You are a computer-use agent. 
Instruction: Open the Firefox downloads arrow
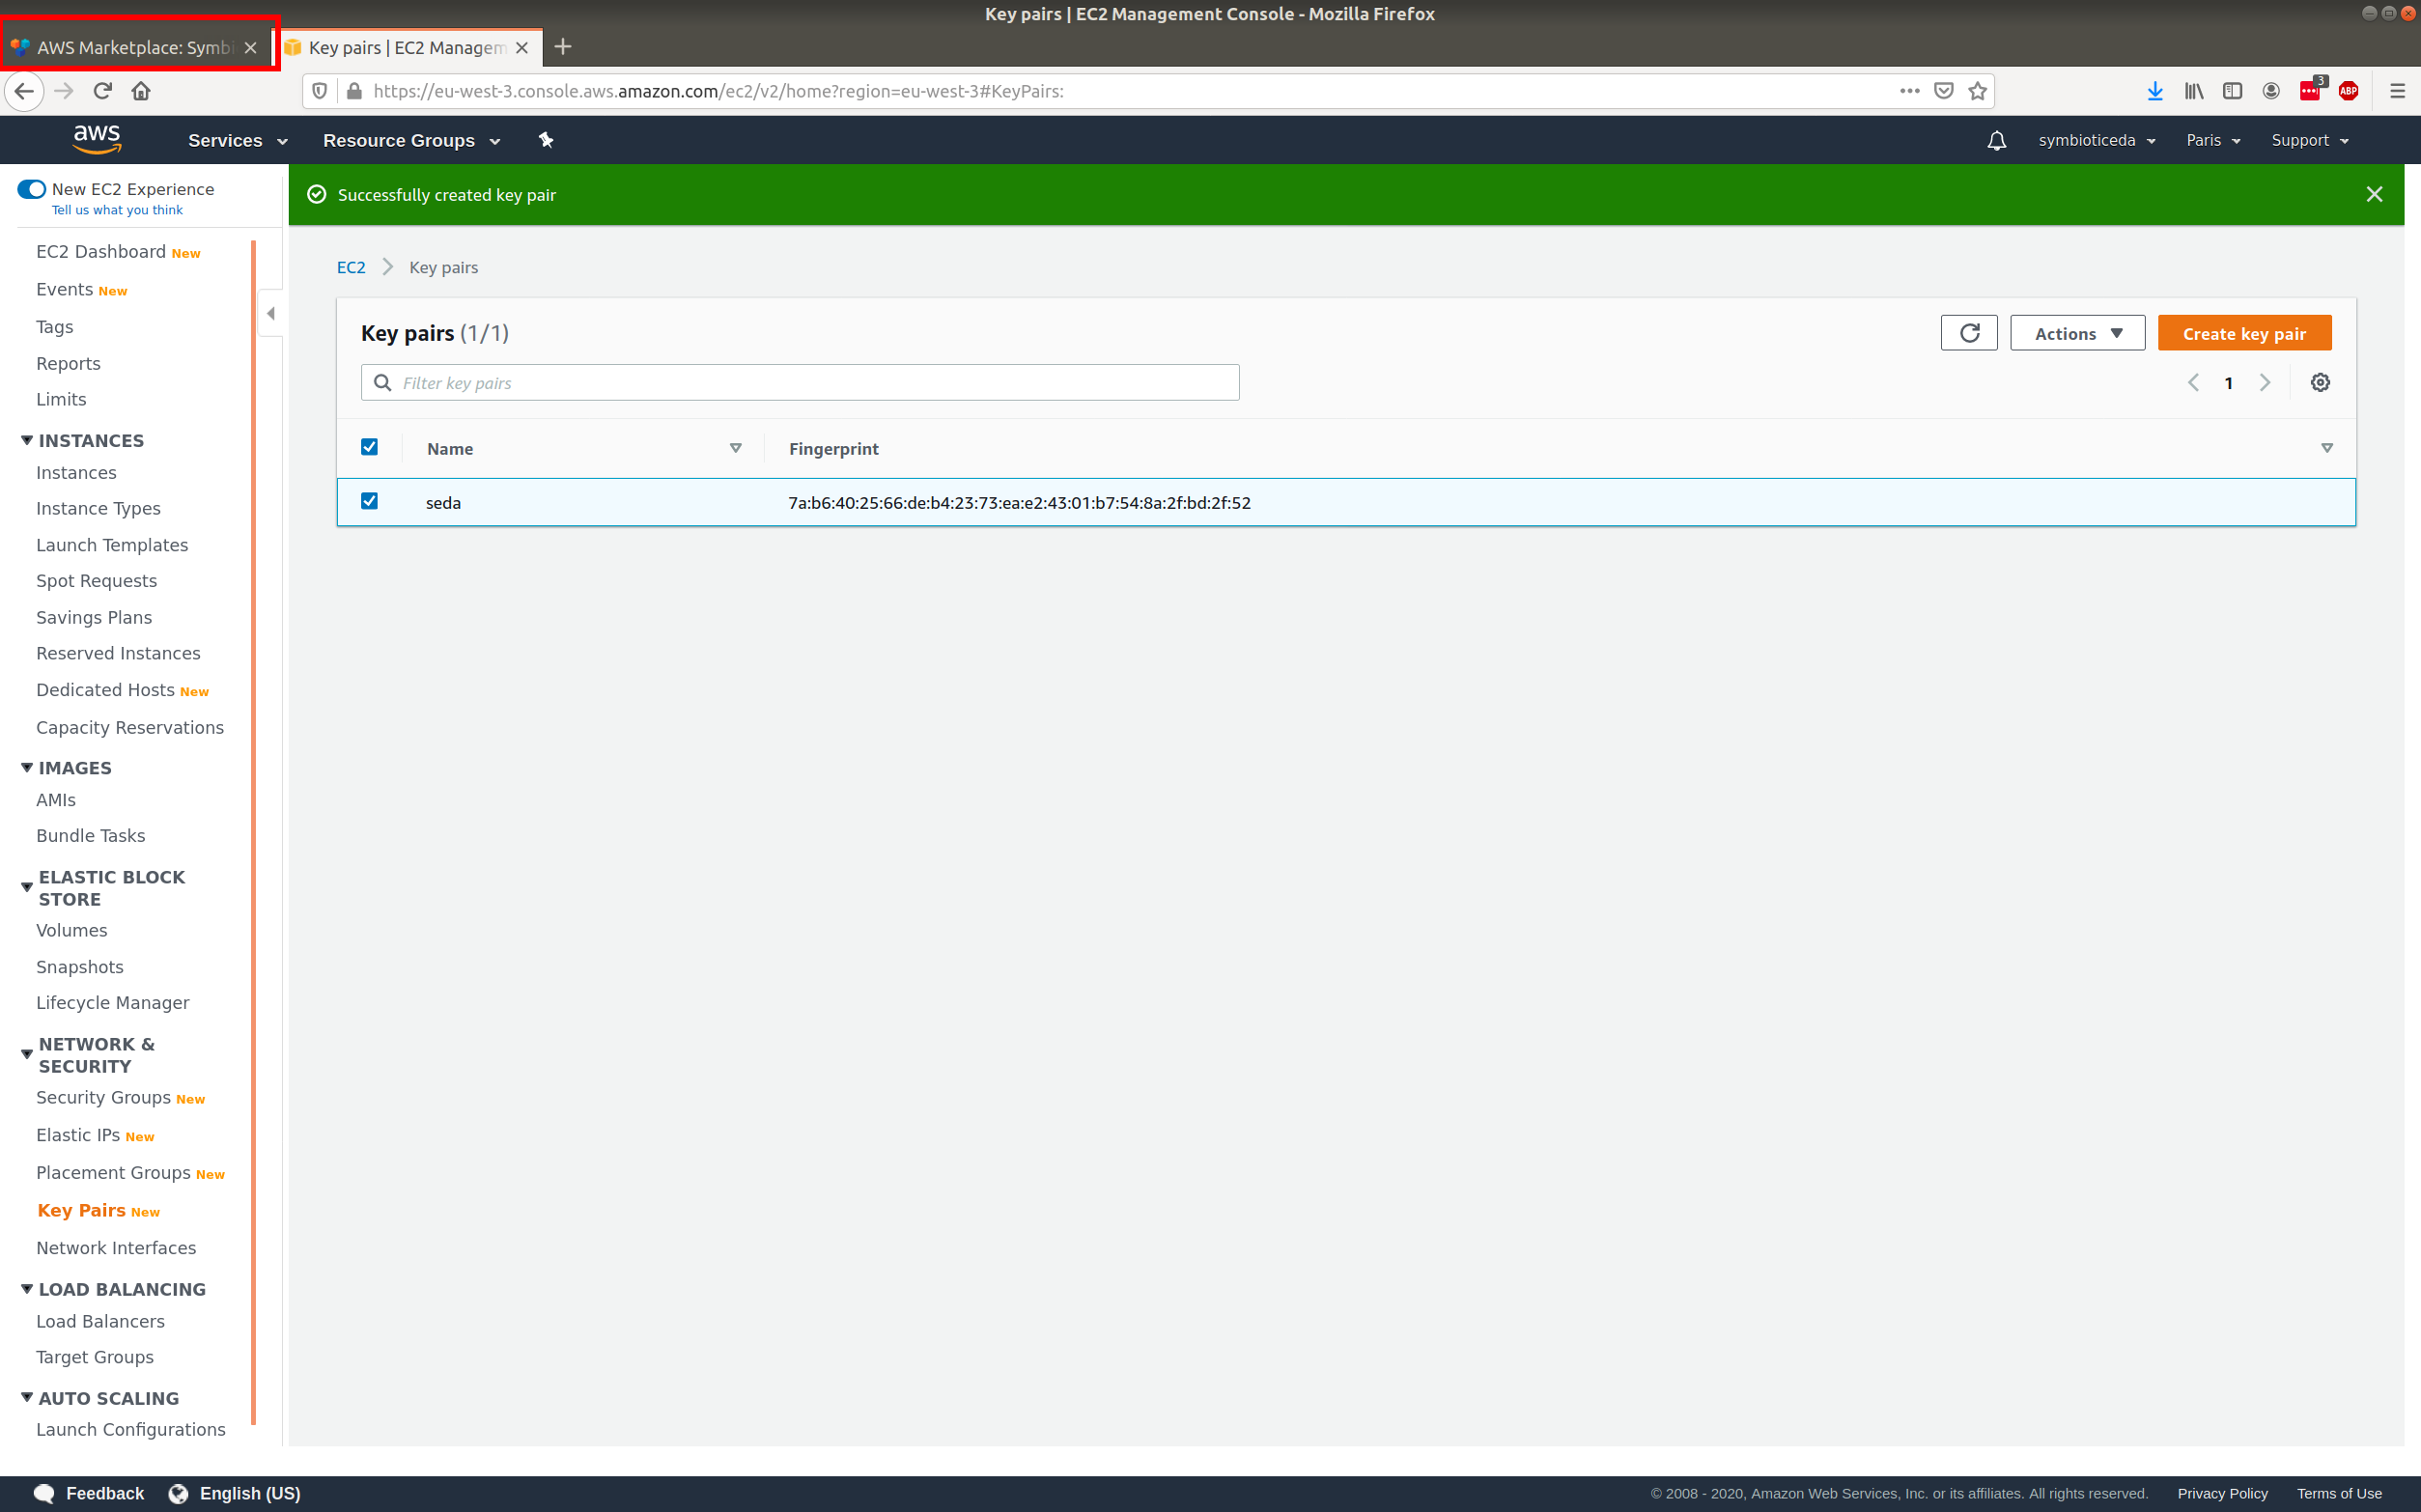tap(2155, 91)
